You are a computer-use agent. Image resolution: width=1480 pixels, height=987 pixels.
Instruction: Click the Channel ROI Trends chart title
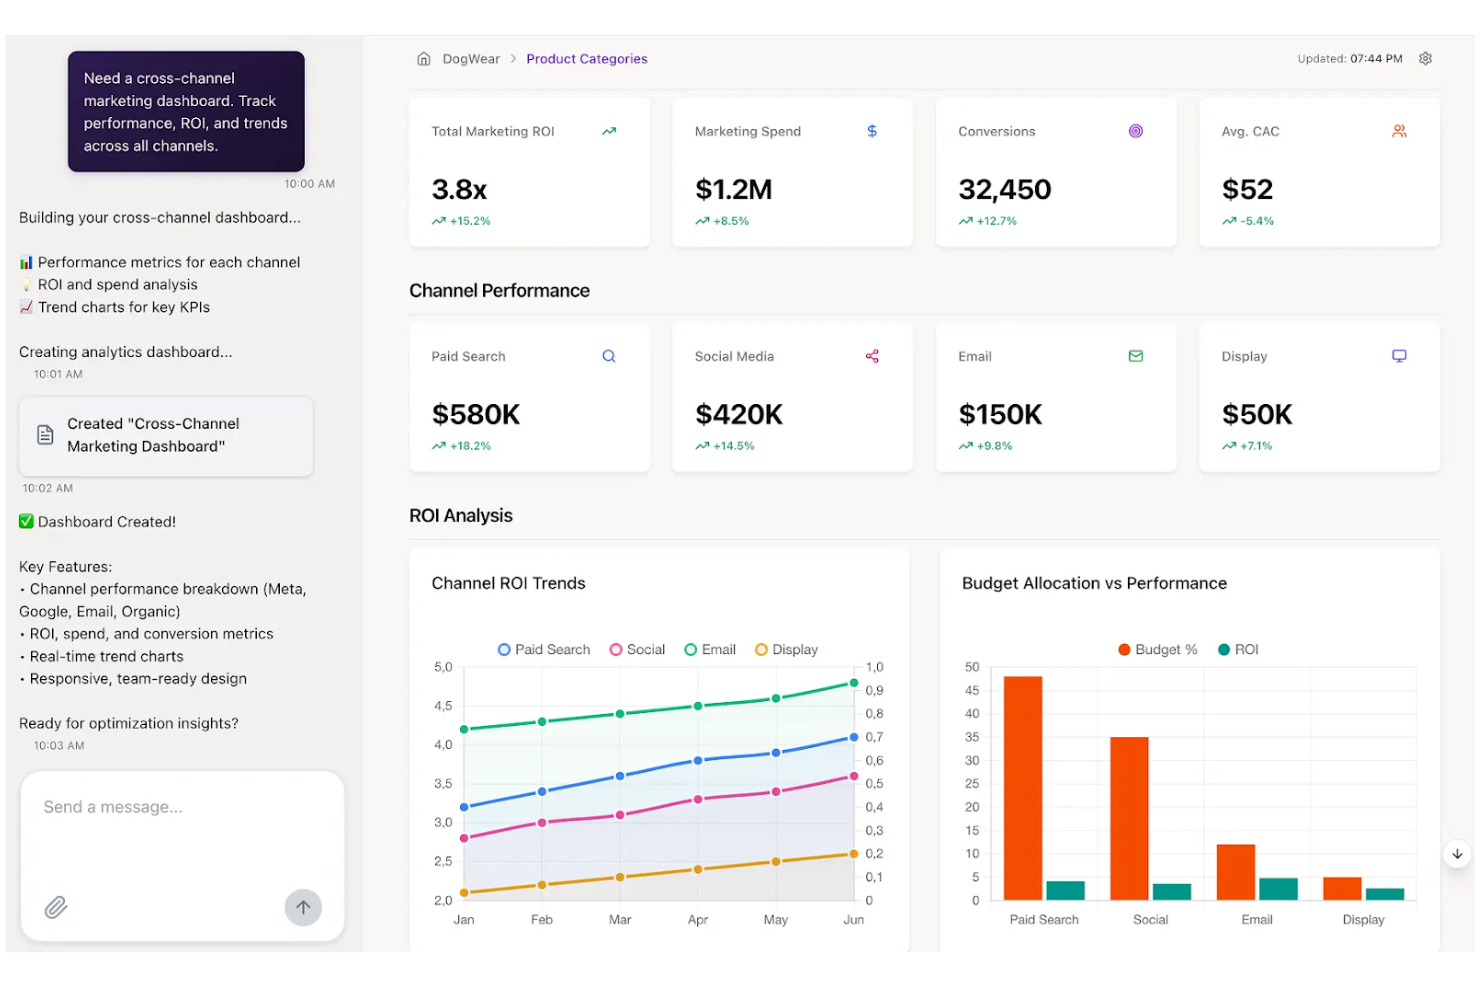(508, 583)
